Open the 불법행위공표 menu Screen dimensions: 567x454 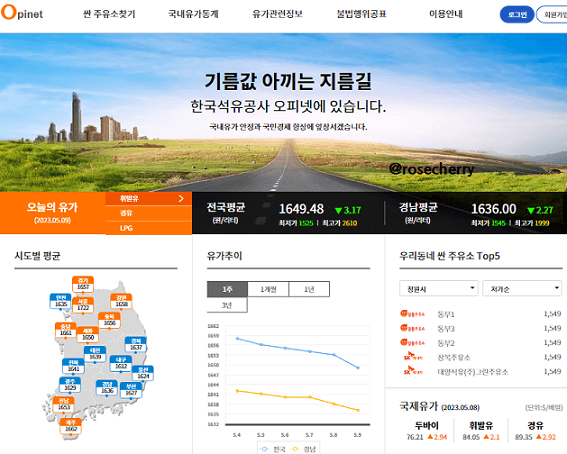[x=362, y=14]
